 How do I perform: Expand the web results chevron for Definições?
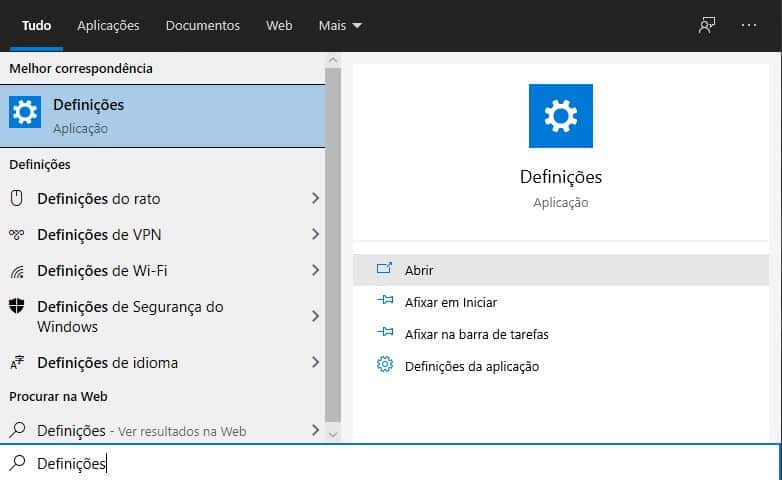click(315, 430)
